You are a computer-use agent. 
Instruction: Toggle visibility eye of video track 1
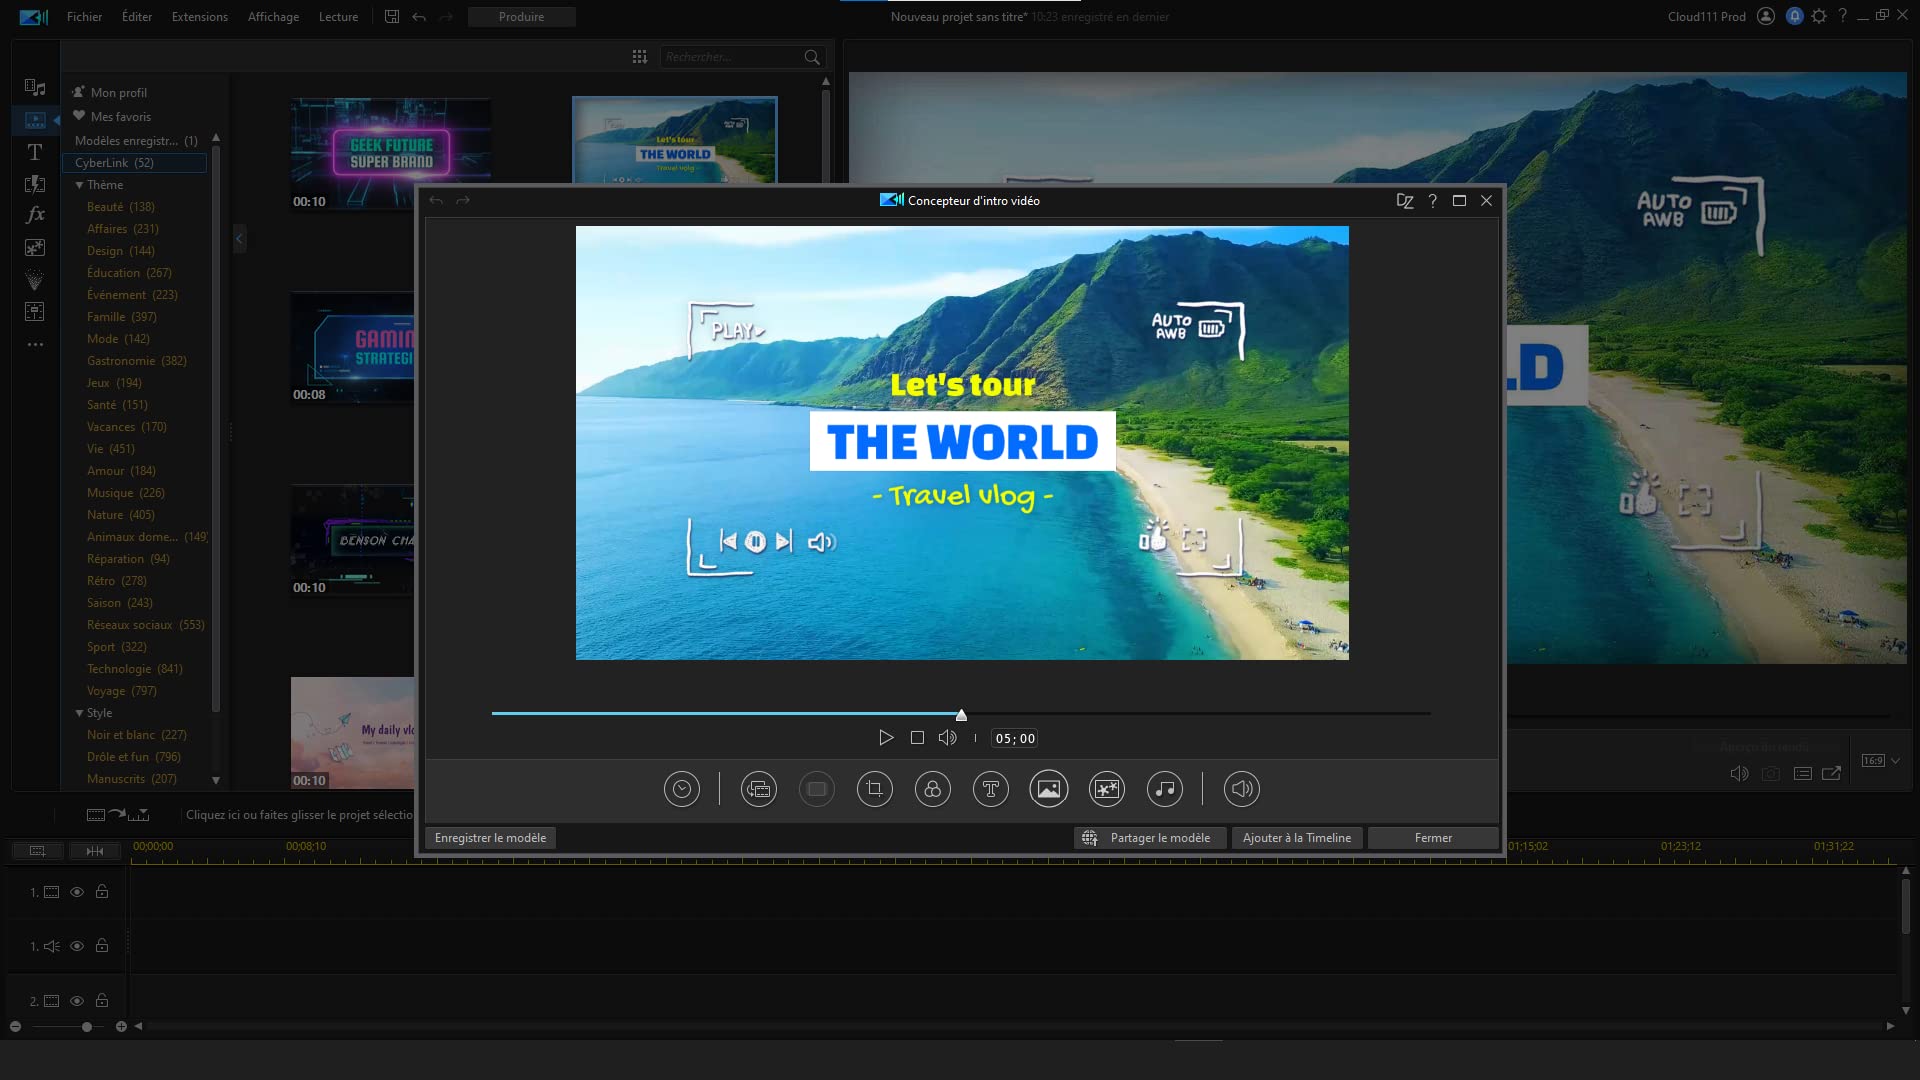pos(77,892)
